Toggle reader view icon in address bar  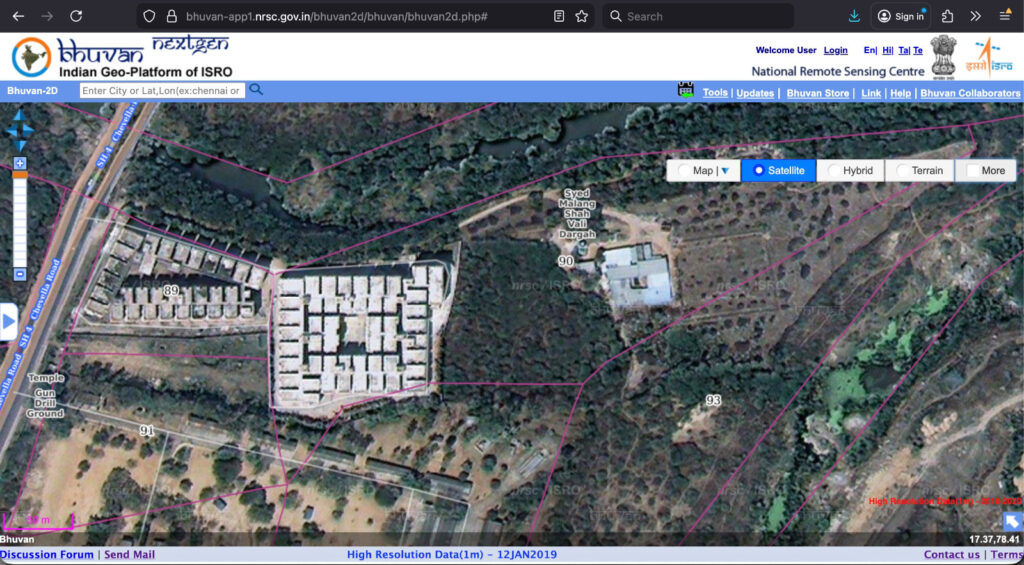click(558, 16)
